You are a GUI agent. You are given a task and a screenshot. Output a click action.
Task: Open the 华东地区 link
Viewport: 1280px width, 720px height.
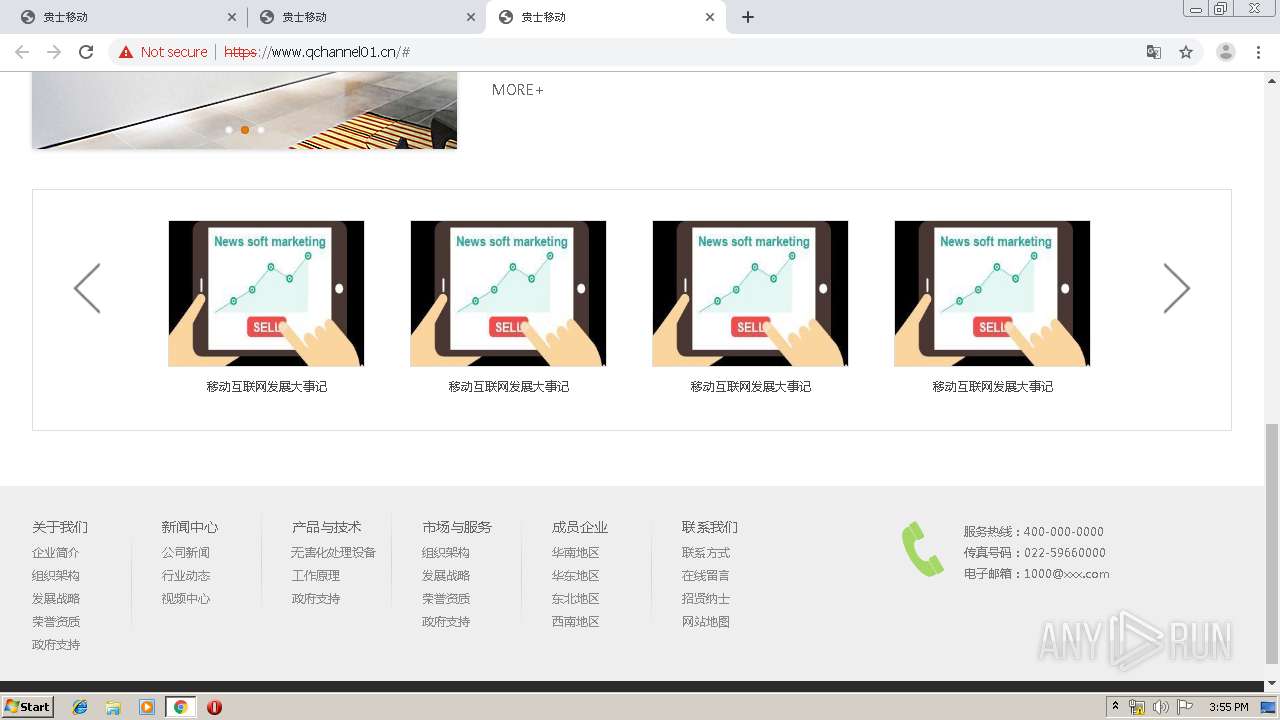pos(576,576)
